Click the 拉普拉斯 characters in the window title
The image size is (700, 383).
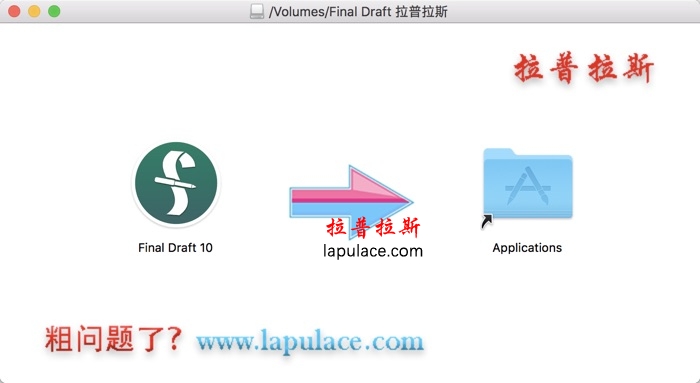[x=421, y=12]
